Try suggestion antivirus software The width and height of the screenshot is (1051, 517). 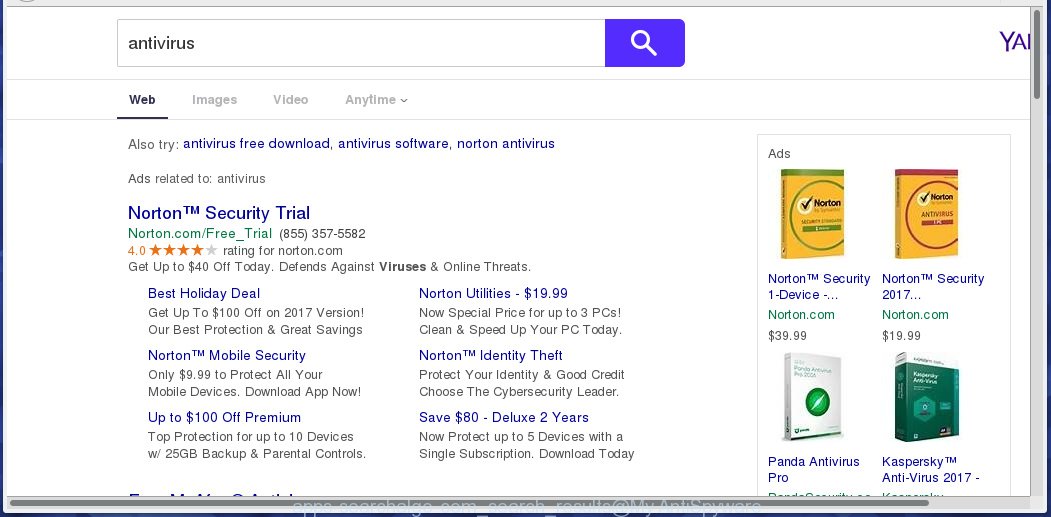[x=393, y=143]
